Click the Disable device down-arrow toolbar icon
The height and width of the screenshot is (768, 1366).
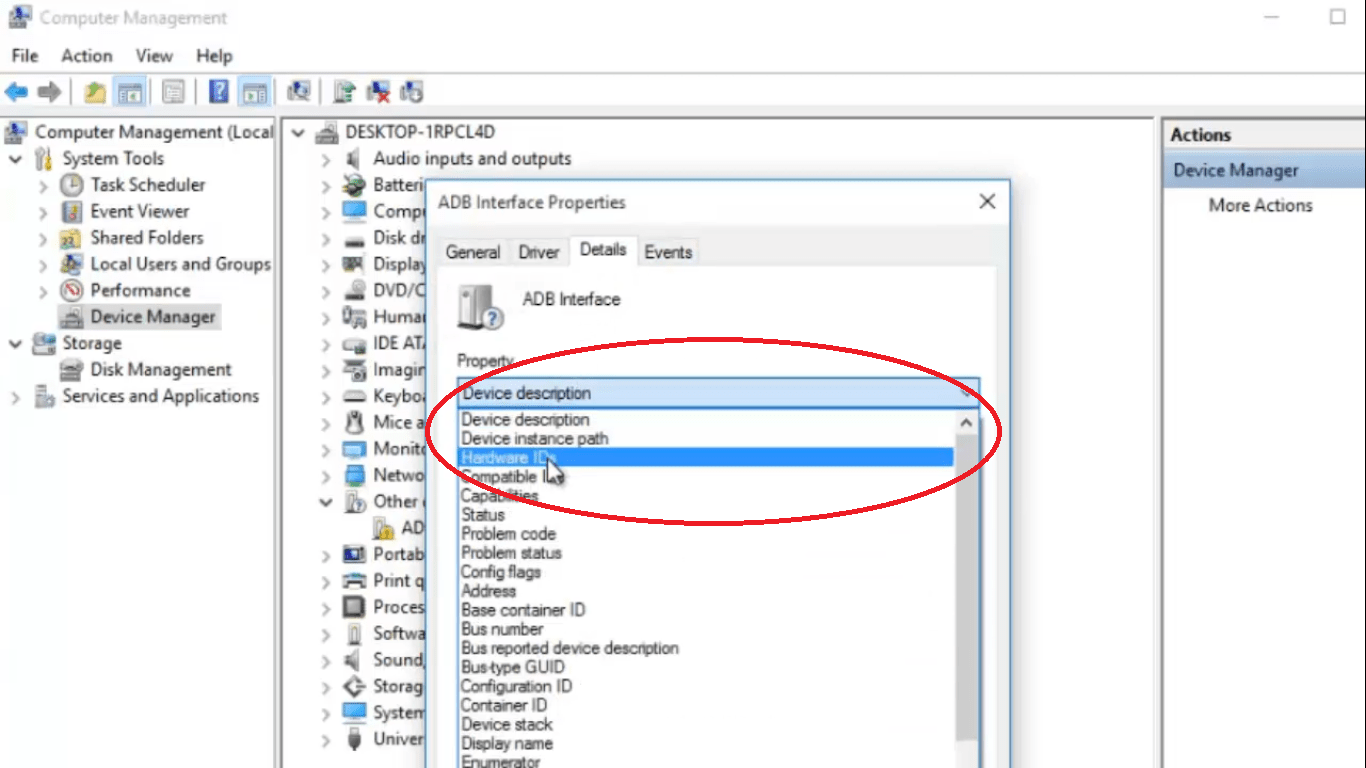pos(411,93)
